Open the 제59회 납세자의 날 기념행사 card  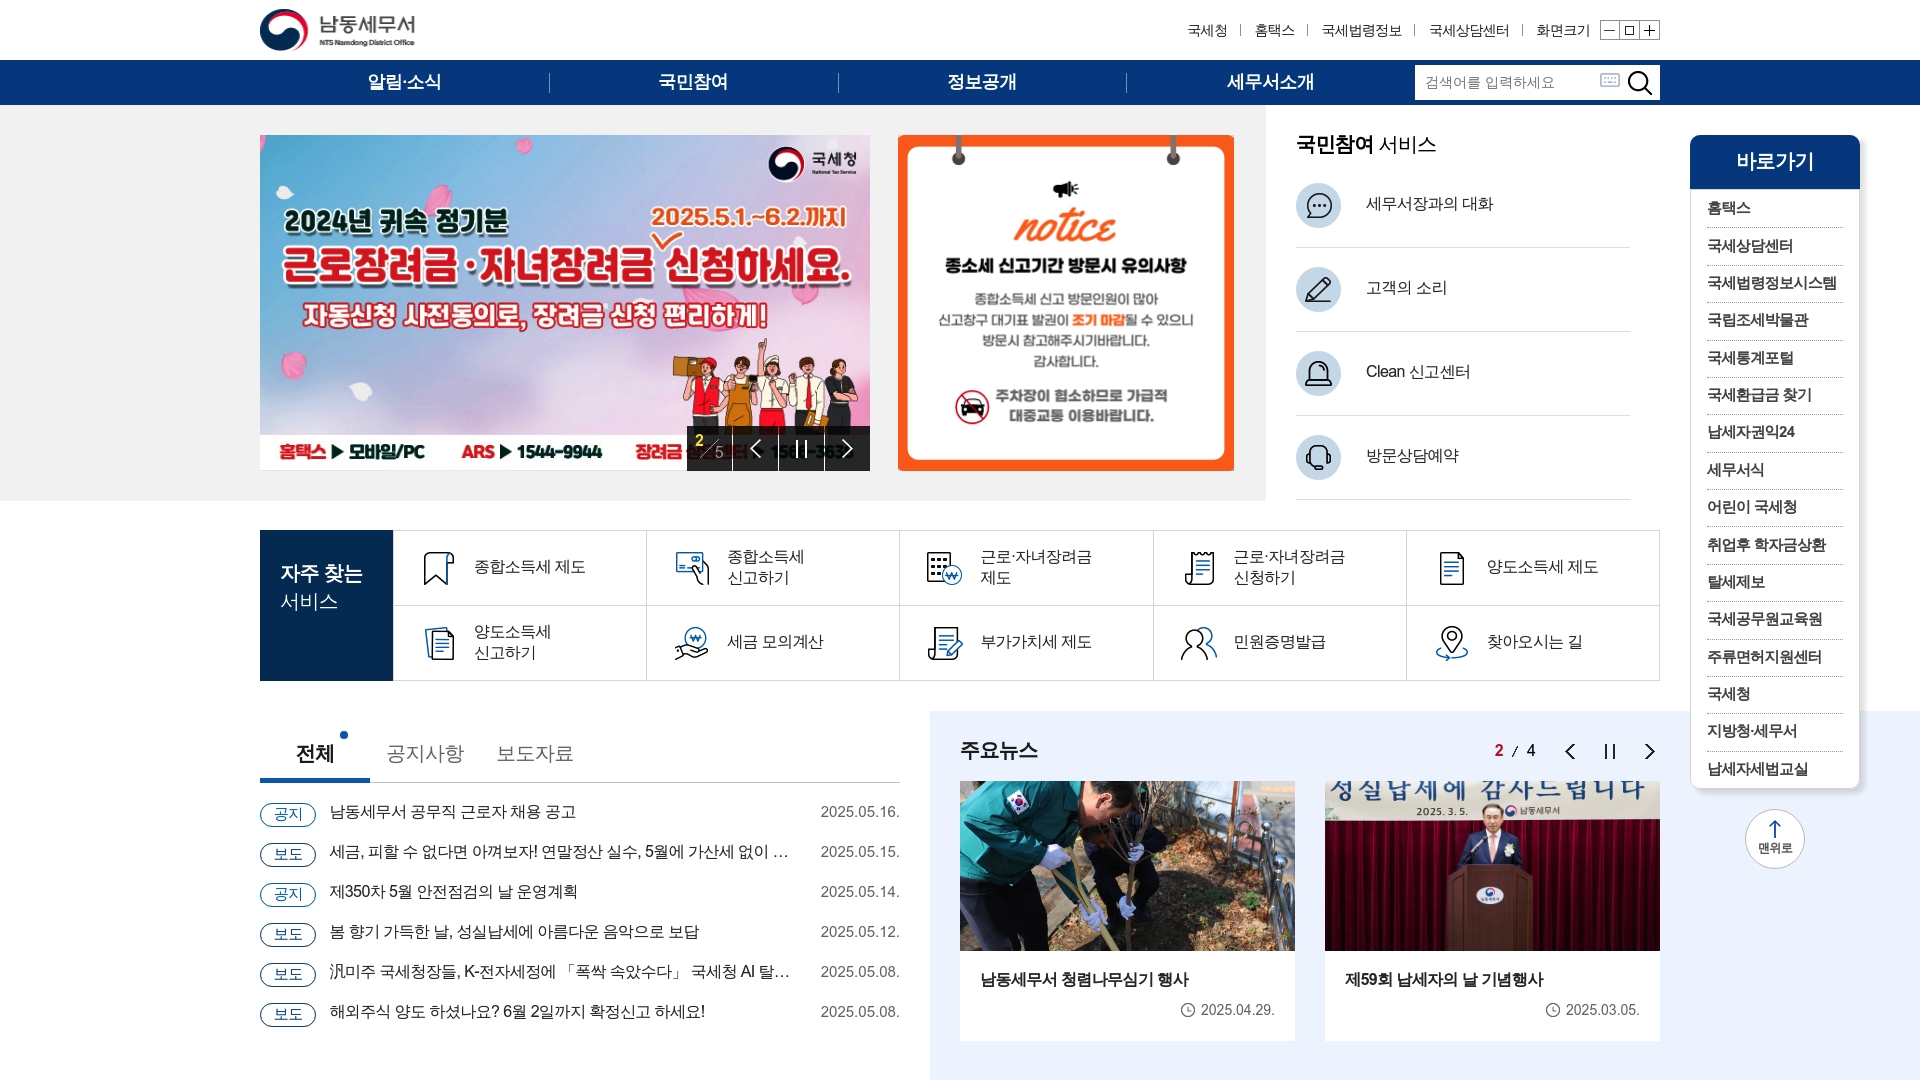pos(1492,911)
